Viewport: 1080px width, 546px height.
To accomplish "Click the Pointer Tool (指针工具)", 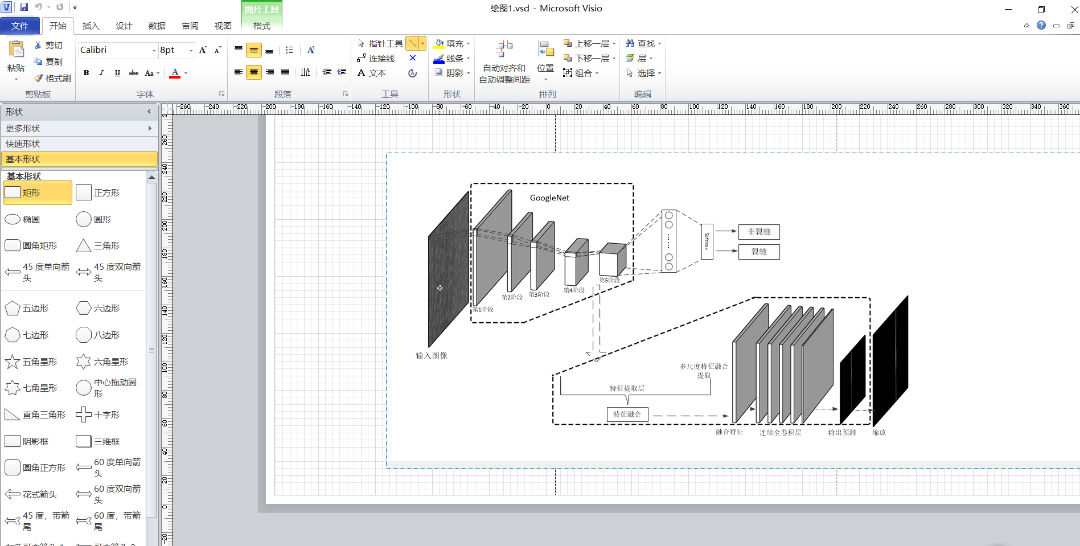I will tap(379, 44).
